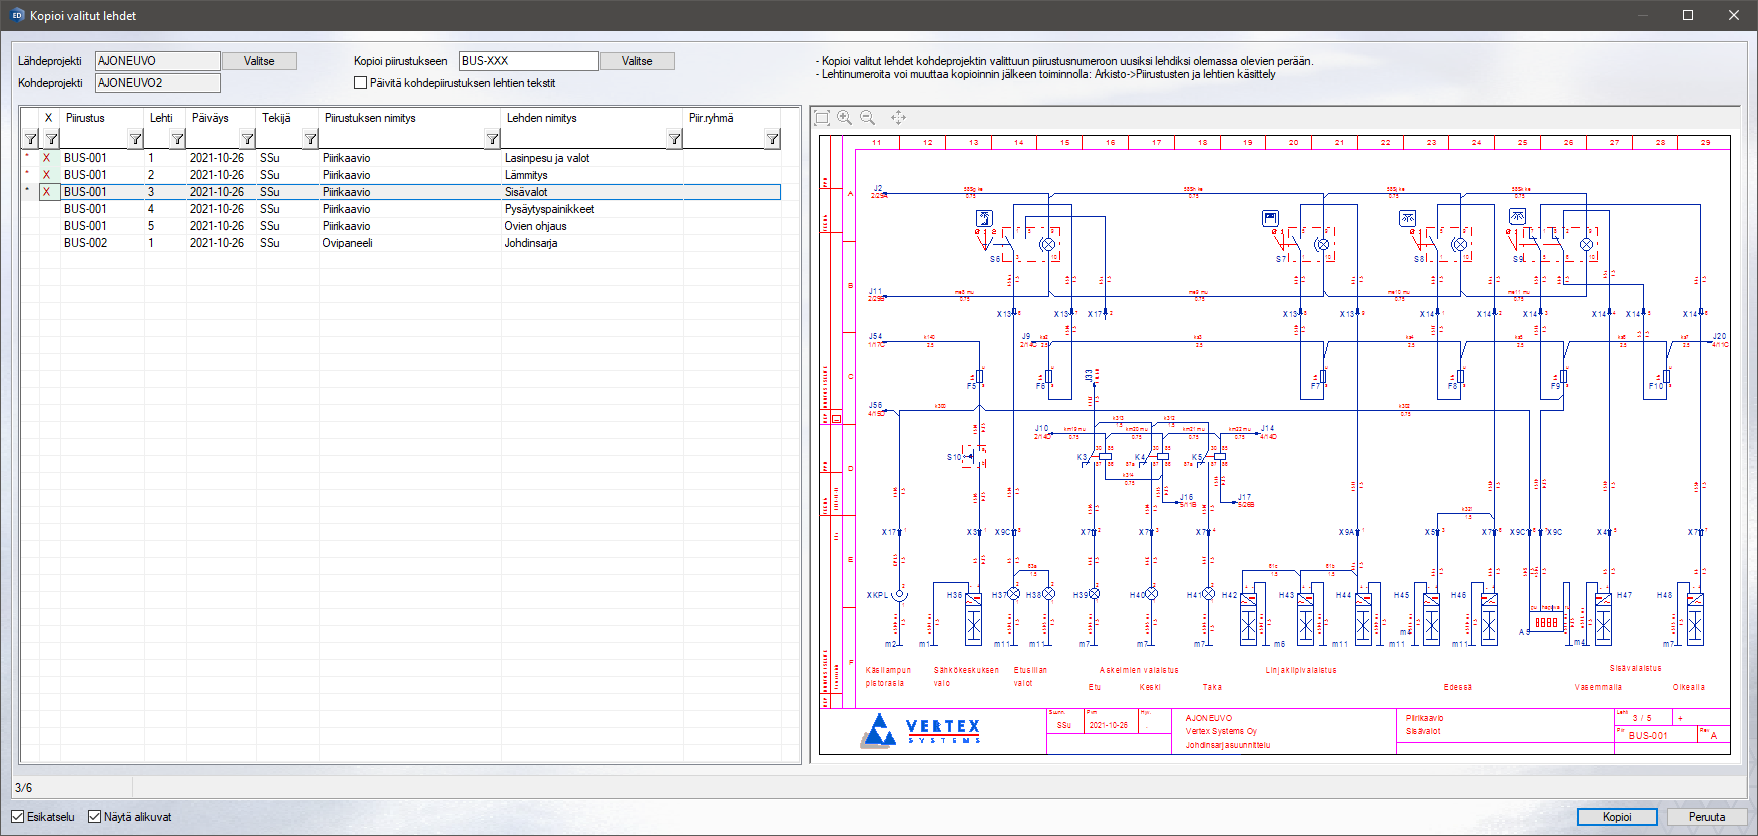Click Valitse next to Lähdeprojekti field
Screen dimensions: 1758x836
click(259, 61)
